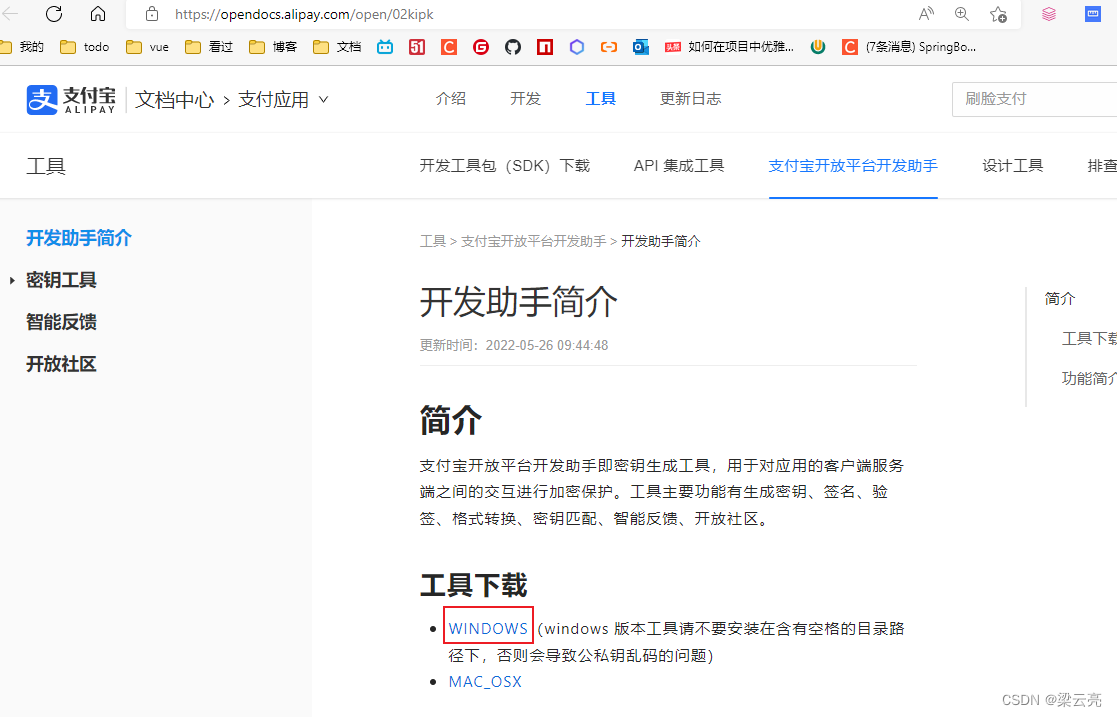
Task: Click the pink stack extension icon
Action: point(1049,14)
